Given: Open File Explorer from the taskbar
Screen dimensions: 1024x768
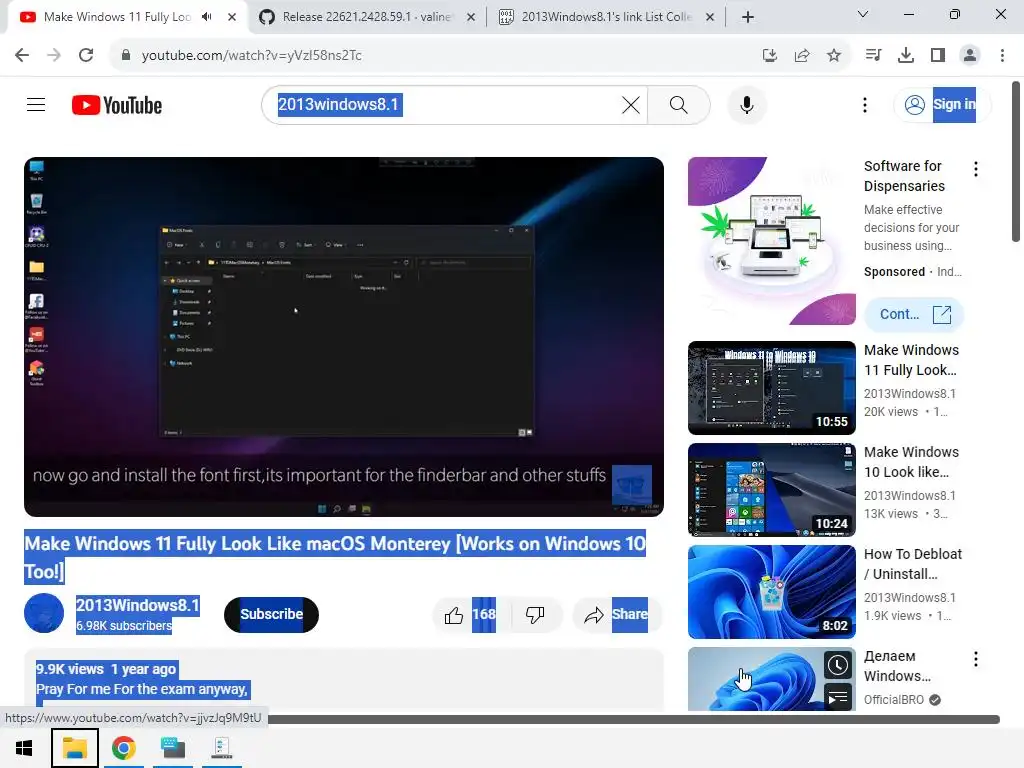Looking at the screenshot, I should pyautogui.click(x=74, y=748).
